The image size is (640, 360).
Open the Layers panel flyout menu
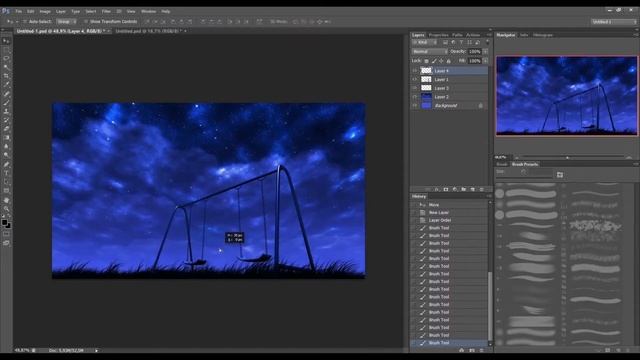tap(489, 35)
